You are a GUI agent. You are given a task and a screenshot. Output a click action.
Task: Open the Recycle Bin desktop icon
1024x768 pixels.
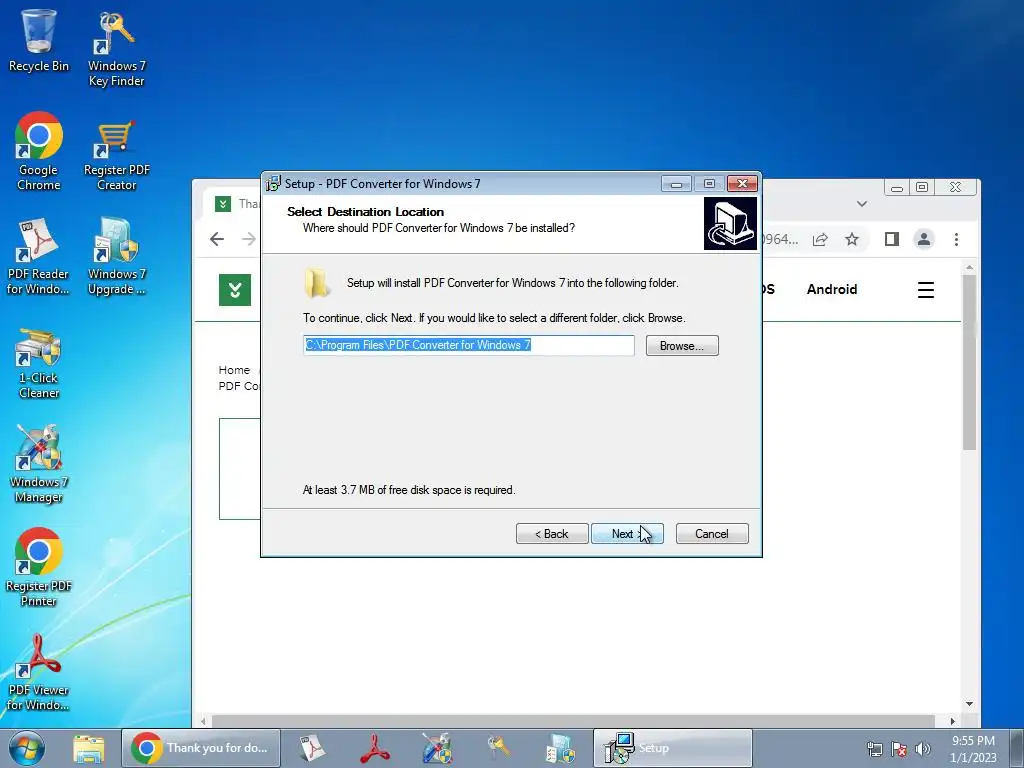click(39, 40)
